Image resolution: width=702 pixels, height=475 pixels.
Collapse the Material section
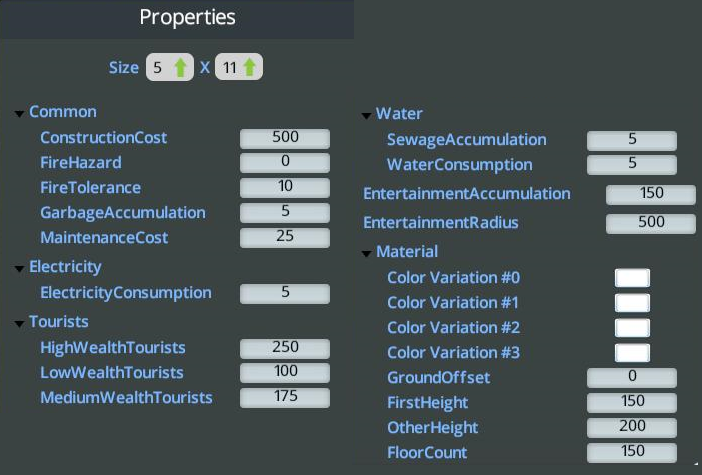click(367, 253)
